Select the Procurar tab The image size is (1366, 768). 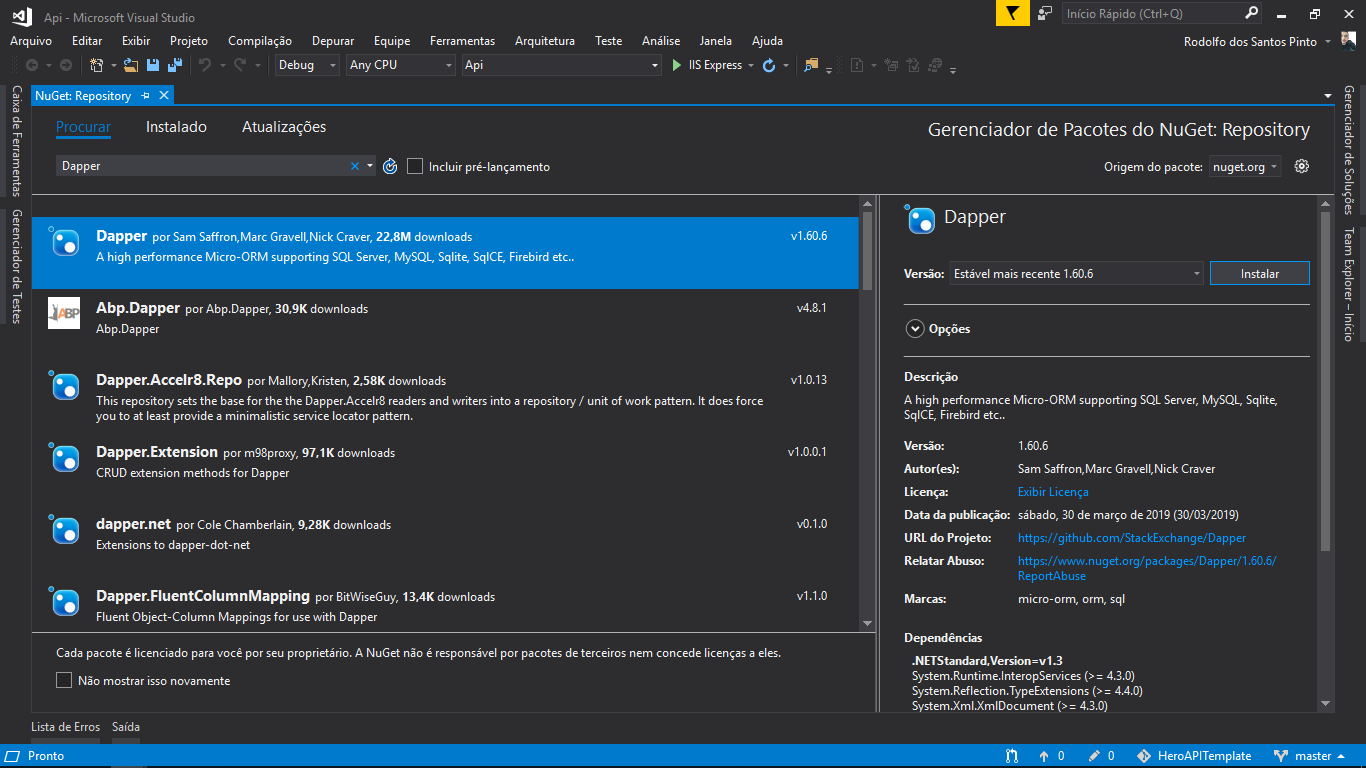point(83,127)
